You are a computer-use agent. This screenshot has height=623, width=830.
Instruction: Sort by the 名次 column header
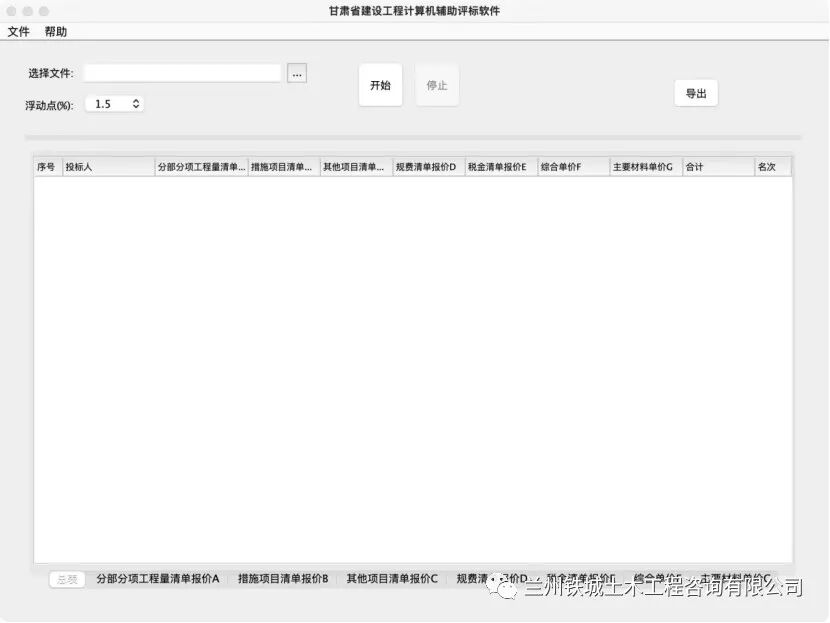(x=773, y=167)
